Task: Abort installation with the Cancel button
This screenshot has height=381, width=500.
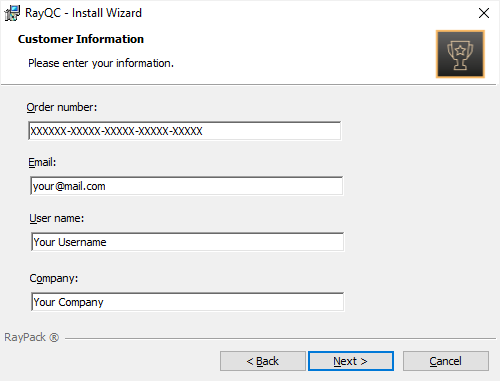Action: 446,361
